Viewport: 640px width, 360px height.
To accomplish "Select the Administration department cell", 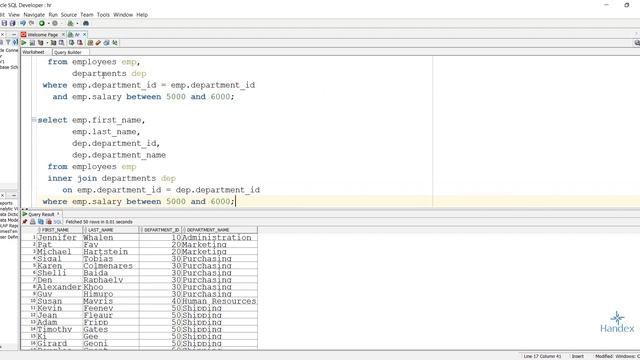I will (219, 238).
